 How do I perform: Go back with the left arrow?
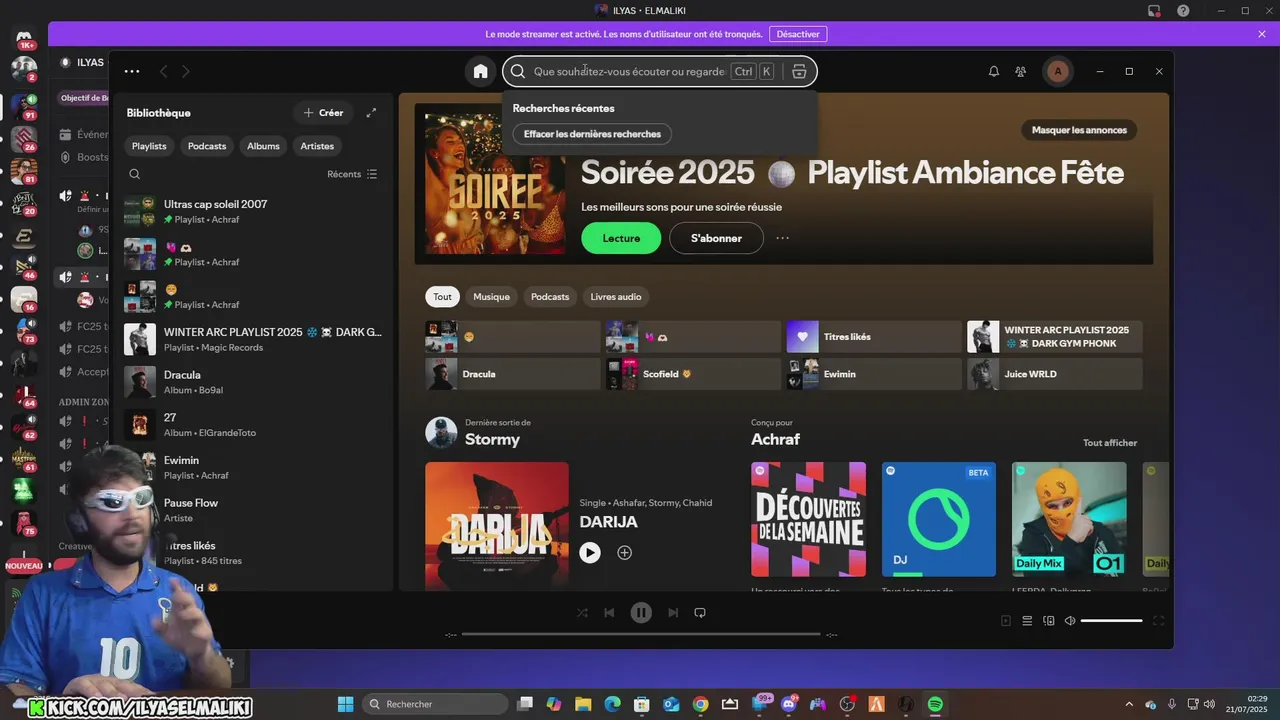click(163, 71)
